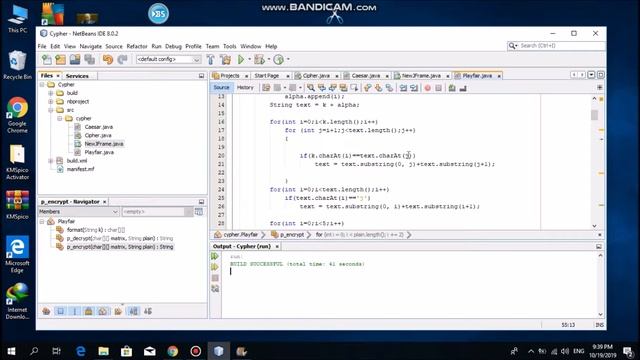Click the Save All toolbar icon
The image size is (640, 360).
click(x=89, y=60)
